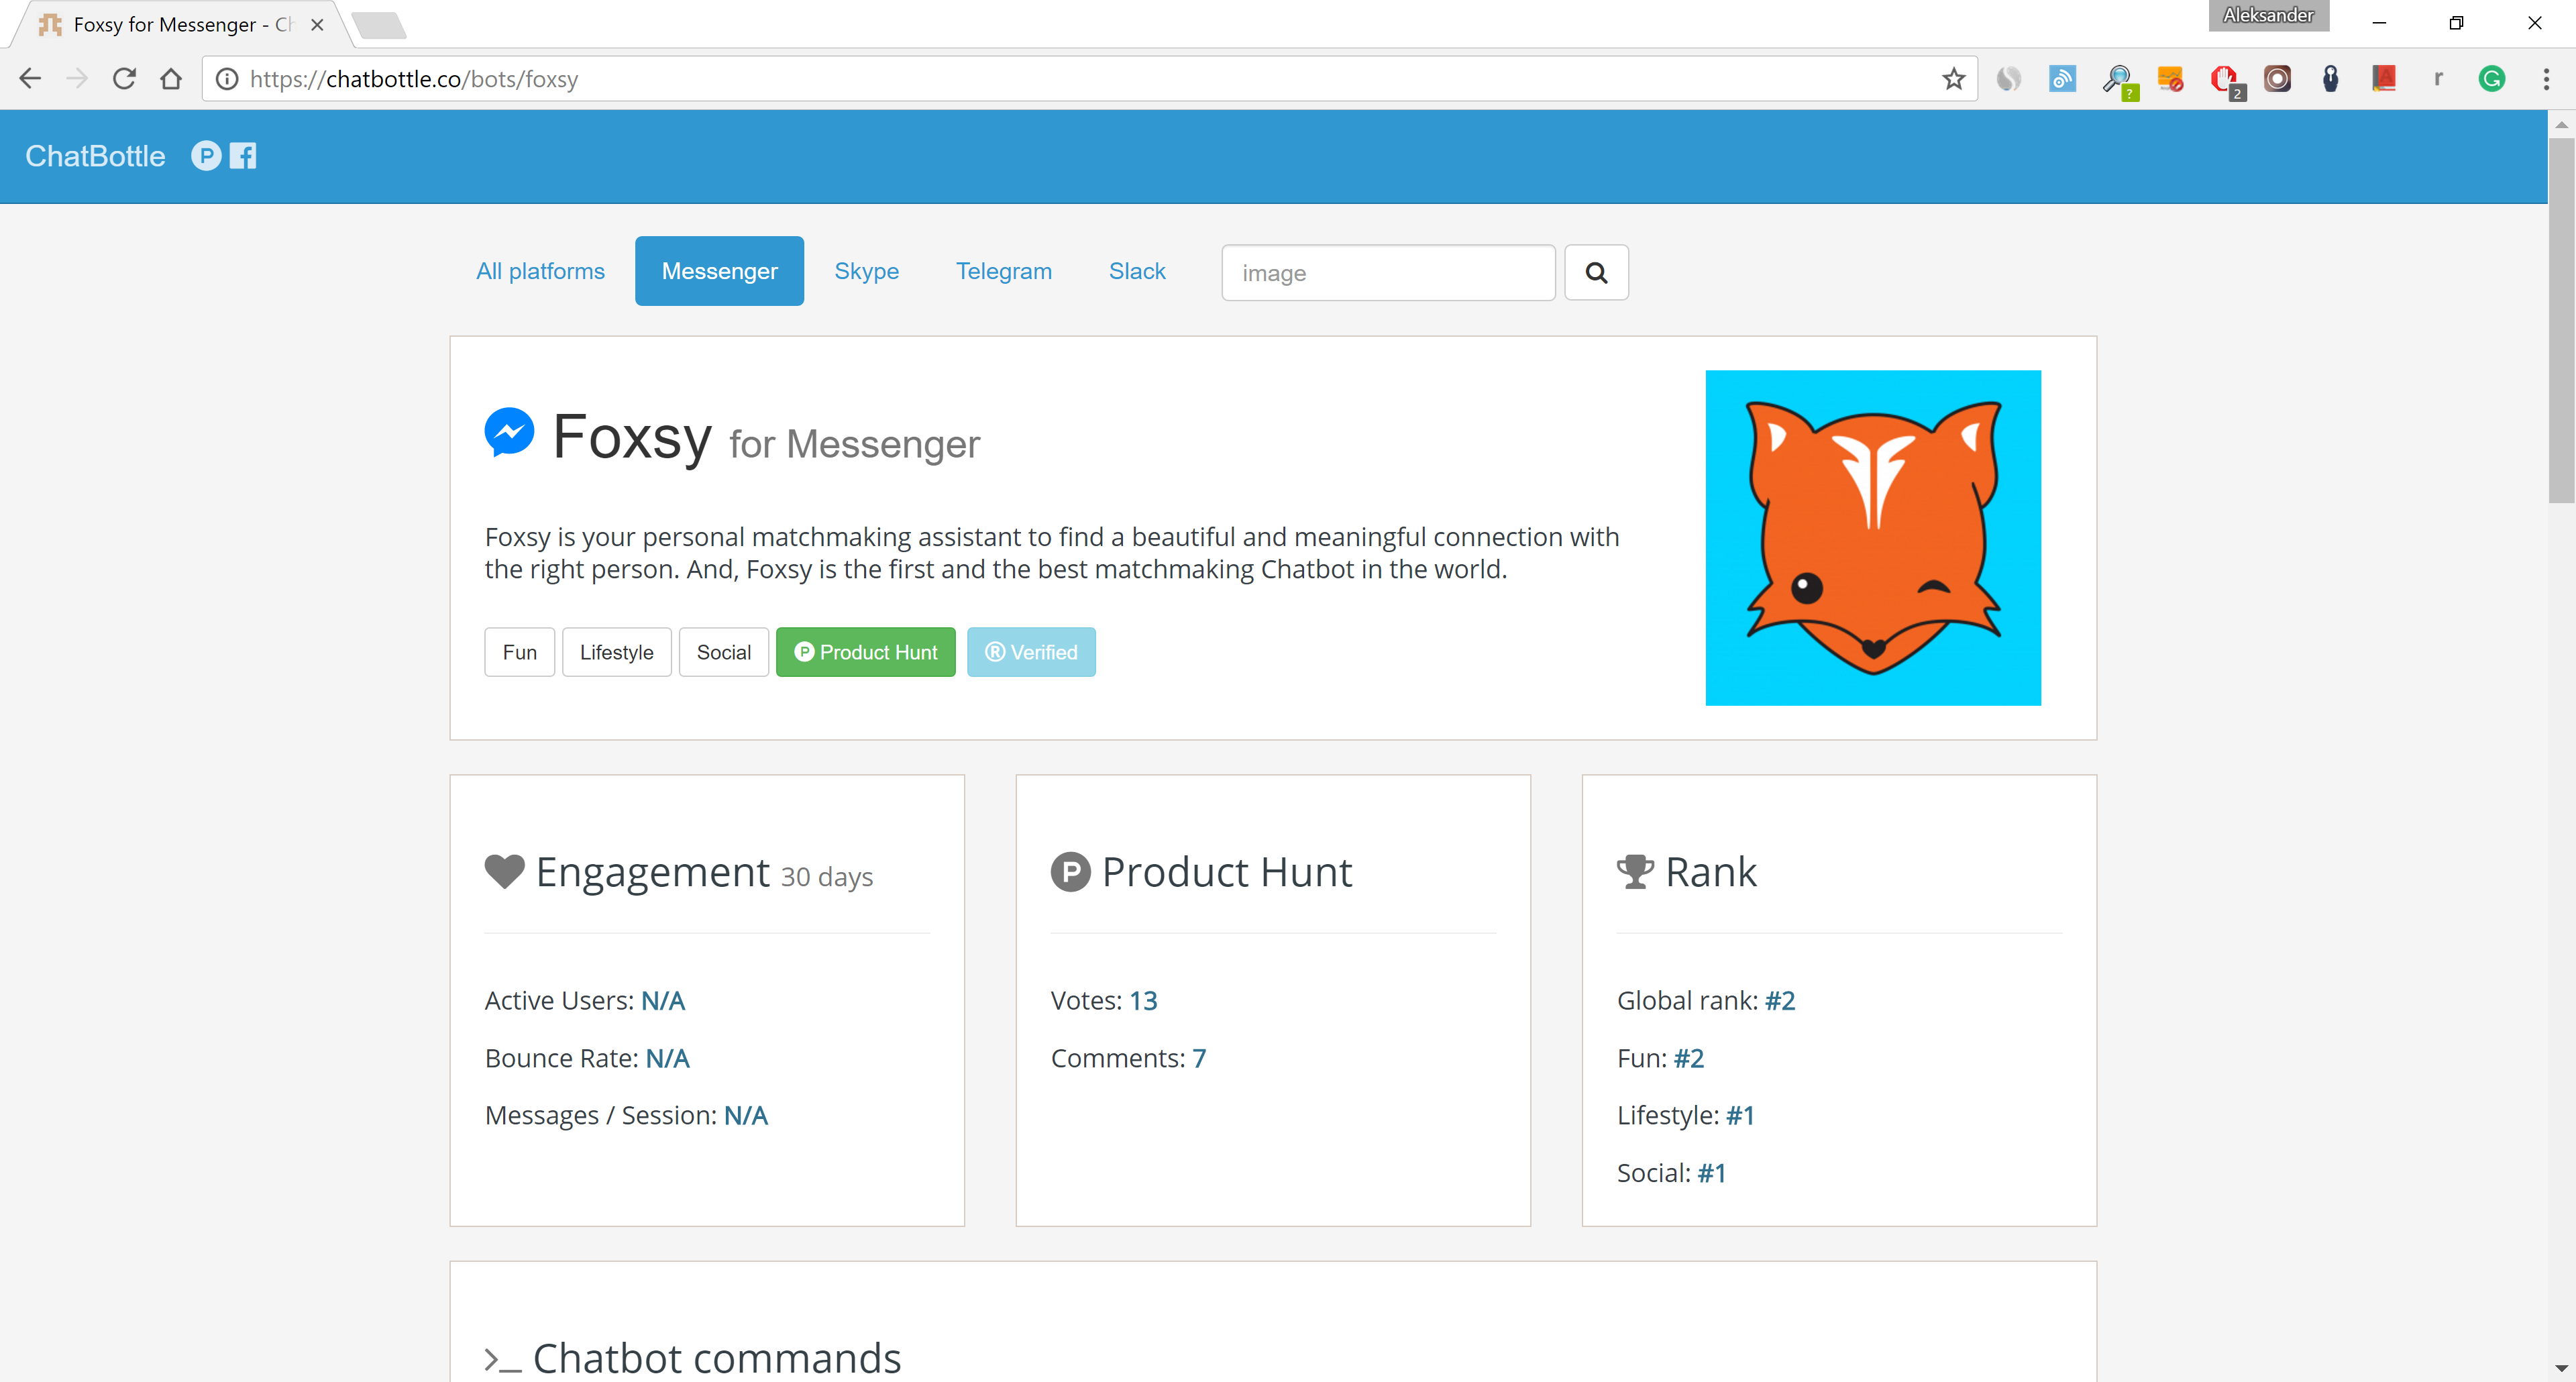
Task: Click the ChatBottle logo link
Action: [95, 156]
